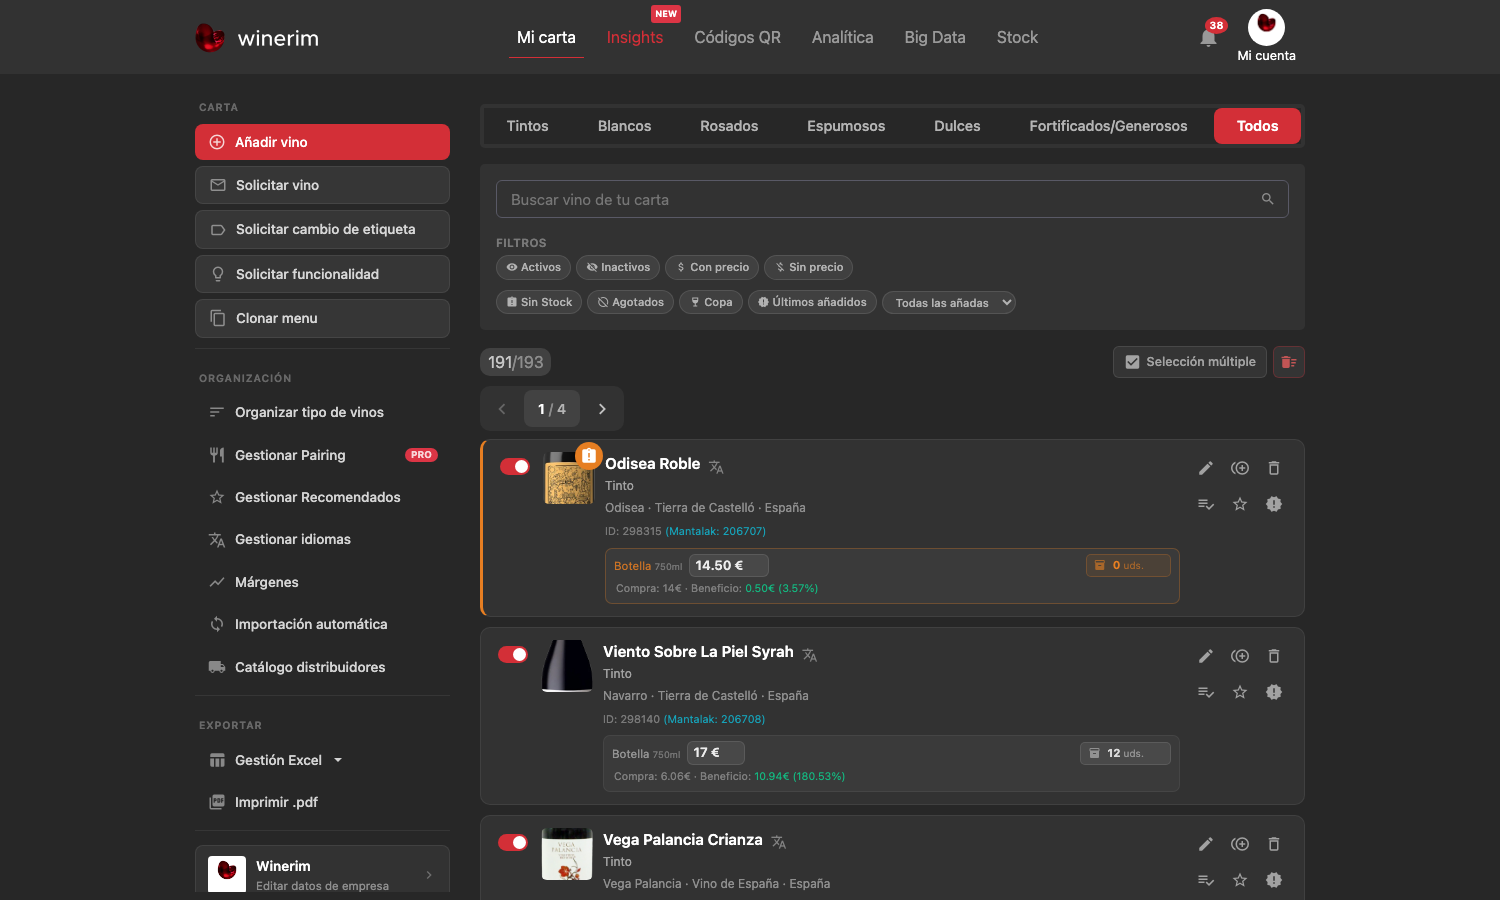Delete Viento Sobre La Piel Syrah via trash icon
This screenshot has width=1500, height=900.
coord(1274,656)
